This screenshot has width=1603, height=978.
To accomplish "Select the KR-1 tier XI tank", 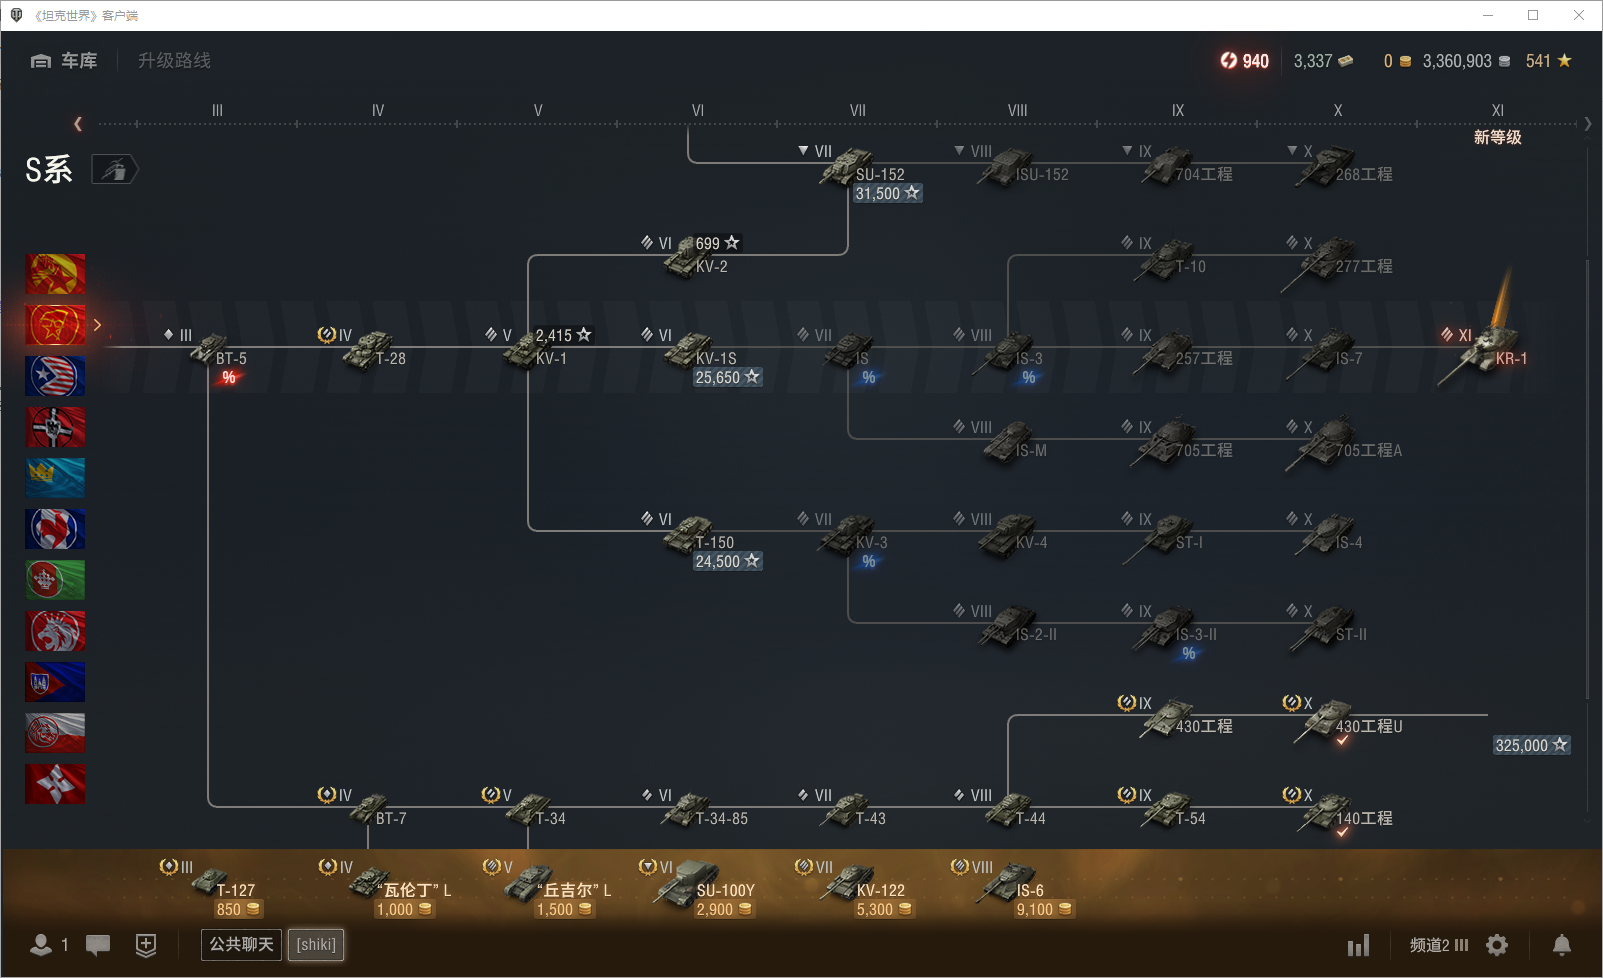I will [x=1484, y=349].
